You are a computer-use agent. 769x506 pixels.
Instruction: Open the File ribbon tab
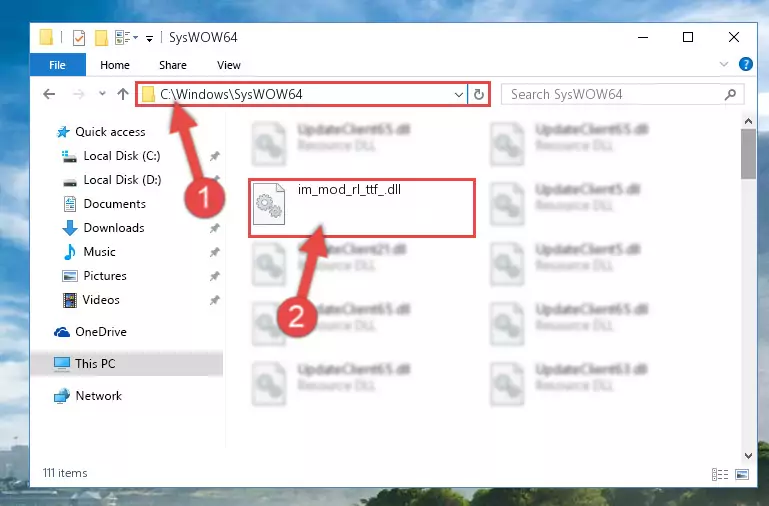coord(57,65)
